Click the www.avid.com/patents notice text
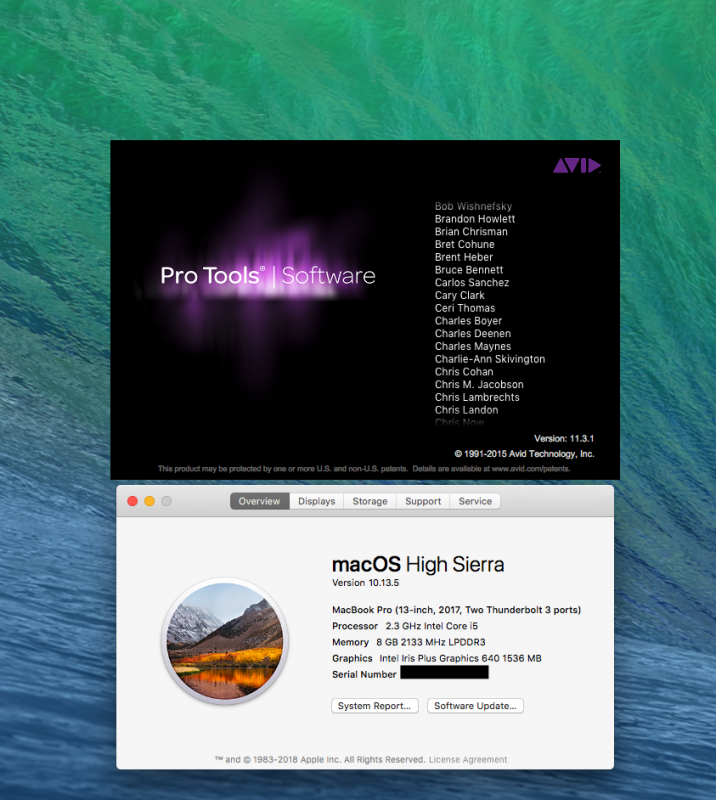The width and height of the screenshot is (716, 800). point(363,468)
